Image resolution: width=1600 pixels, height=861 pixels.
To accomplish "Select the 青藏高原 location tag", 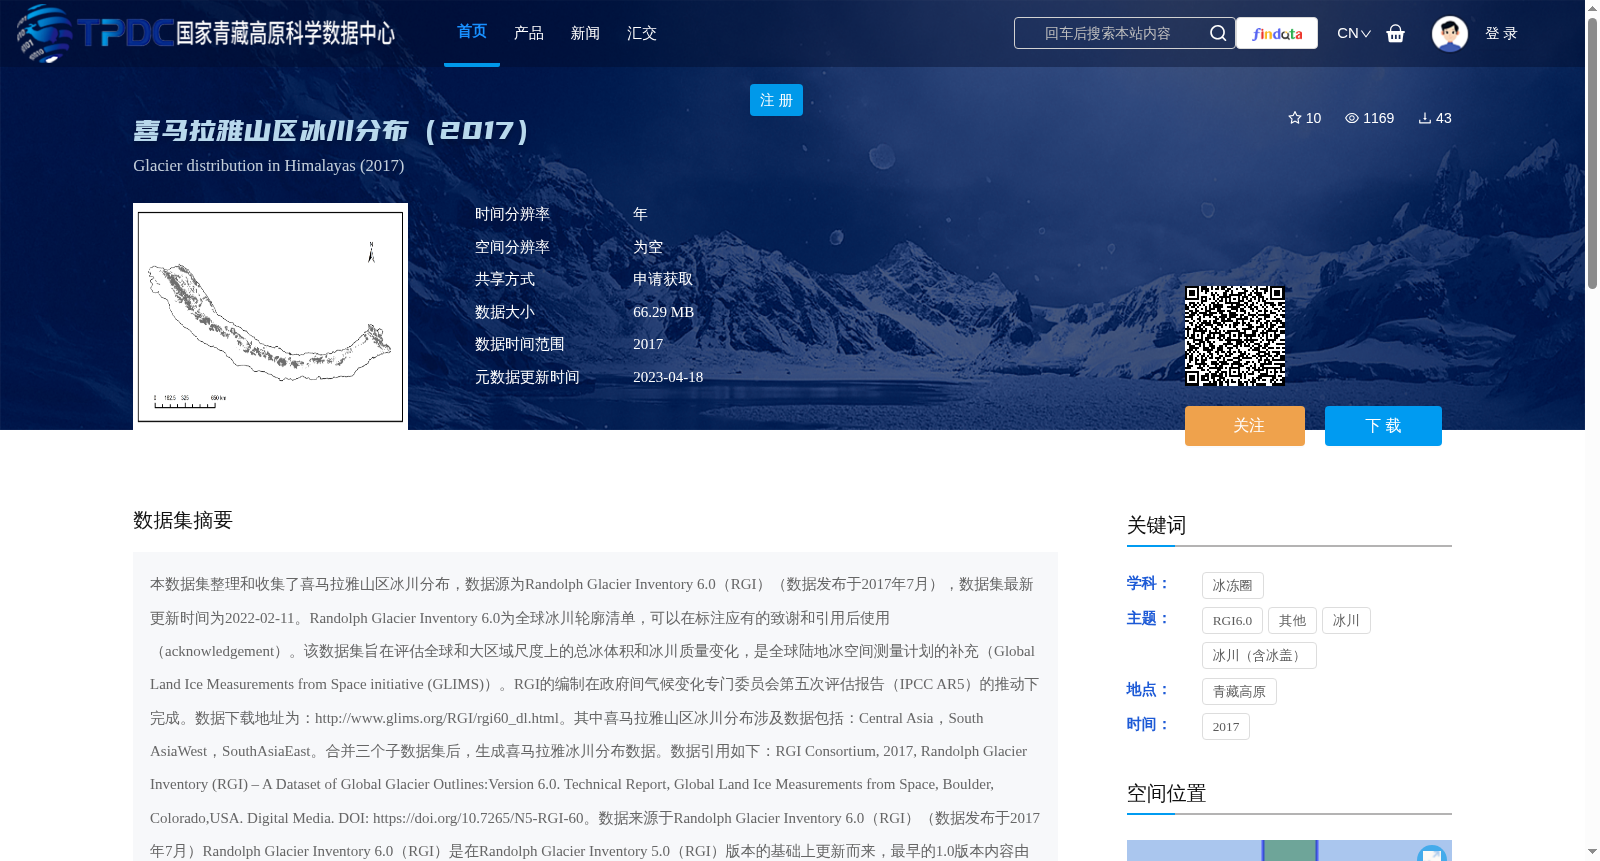I will coord(1239,692).
